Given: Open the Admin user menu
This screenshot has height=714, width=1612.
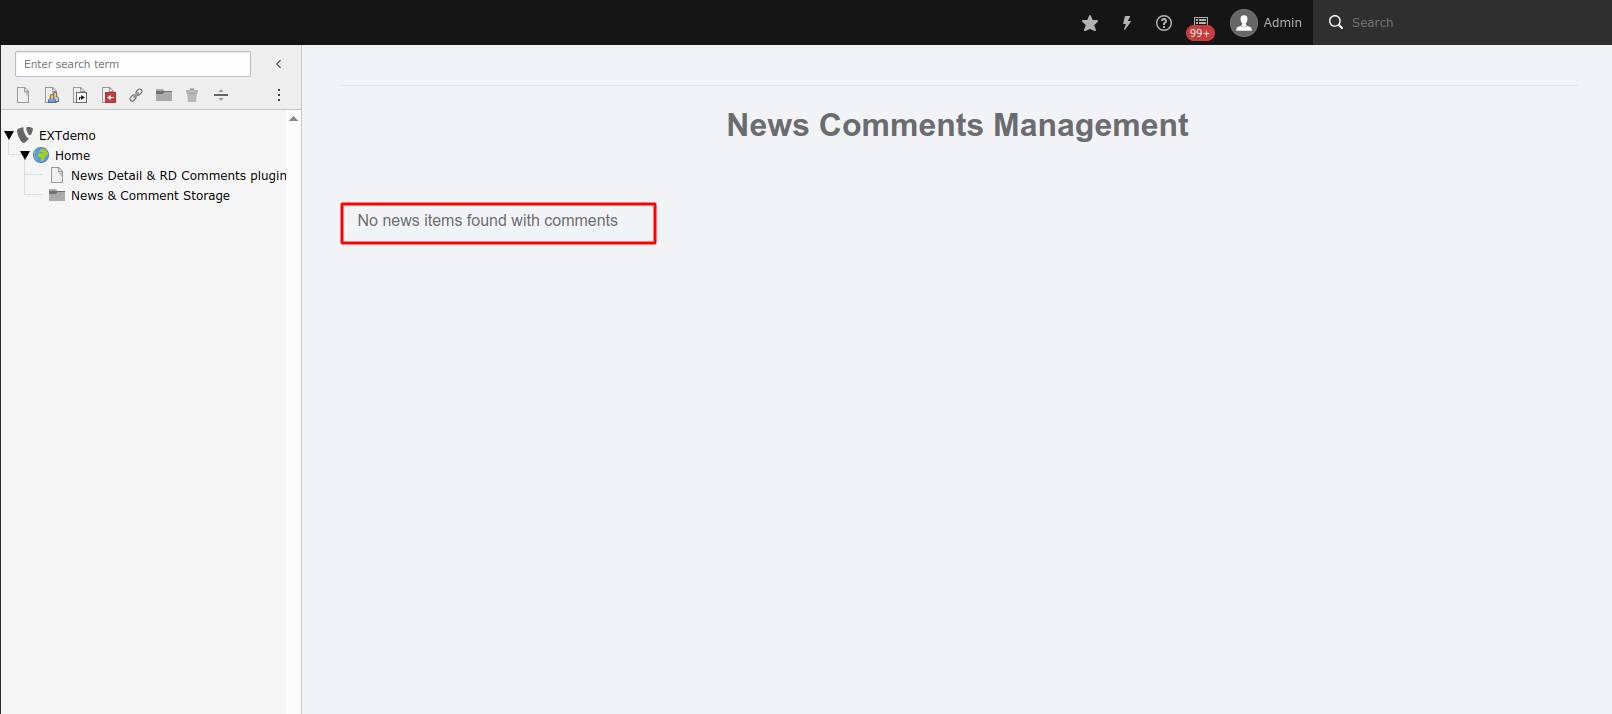Looking at the screenshot, I should click(x=1266, y=23).
